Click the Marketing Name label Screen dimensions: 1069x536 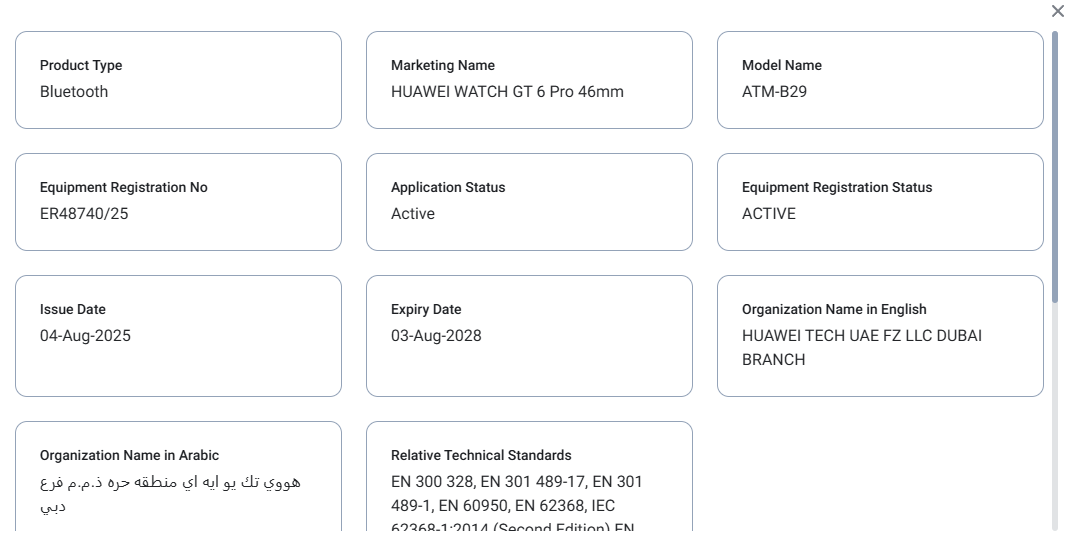point(442,65)
